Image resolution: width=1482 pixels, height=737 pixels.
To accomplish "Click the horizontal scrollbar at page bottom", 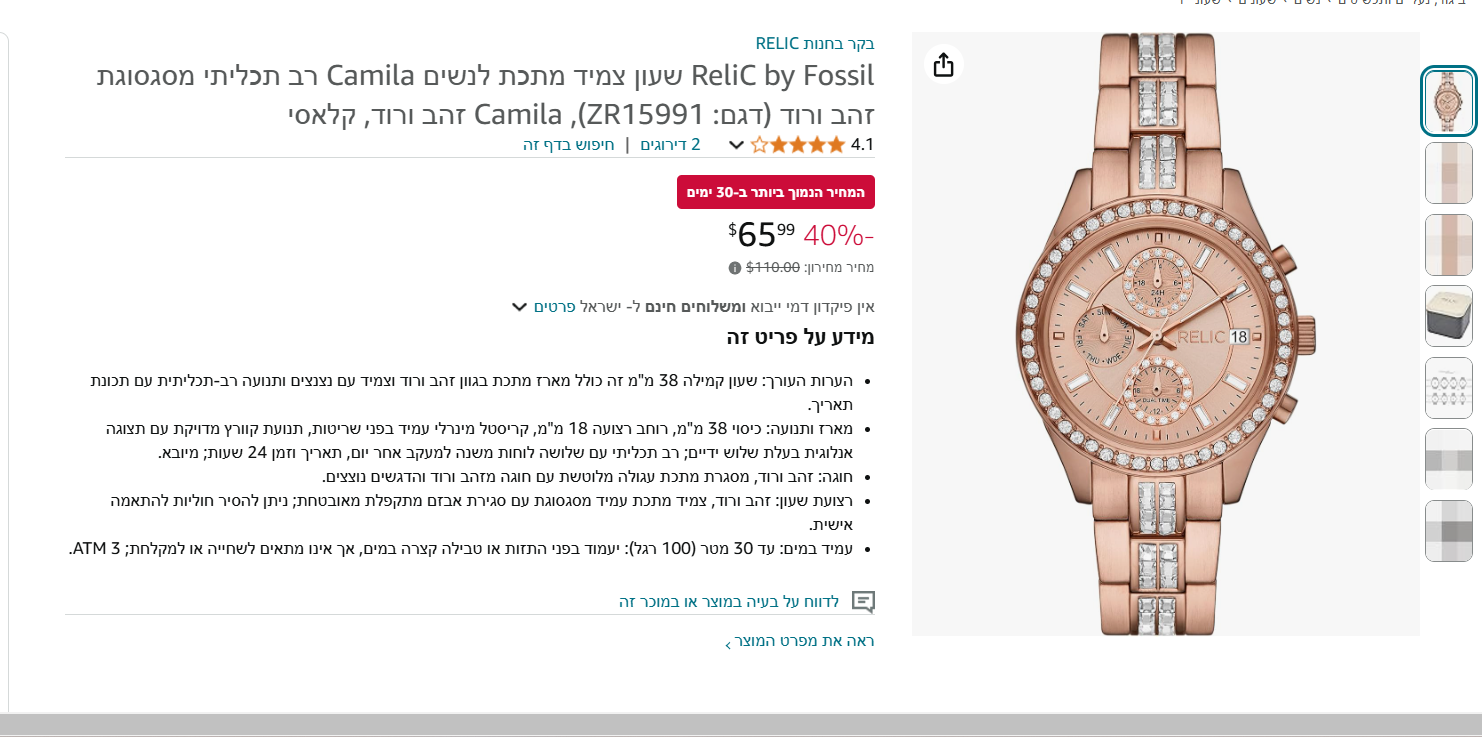I will 740,725.
